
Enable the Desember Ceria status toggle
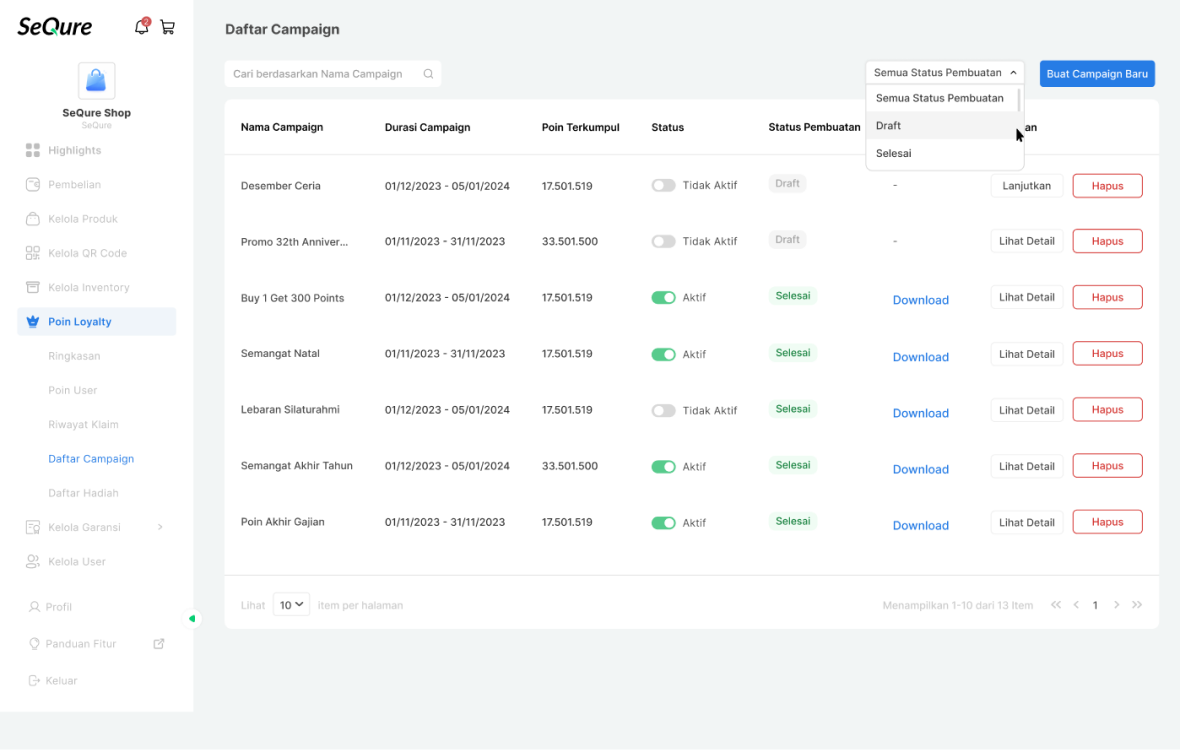click(x=663, y=185)
